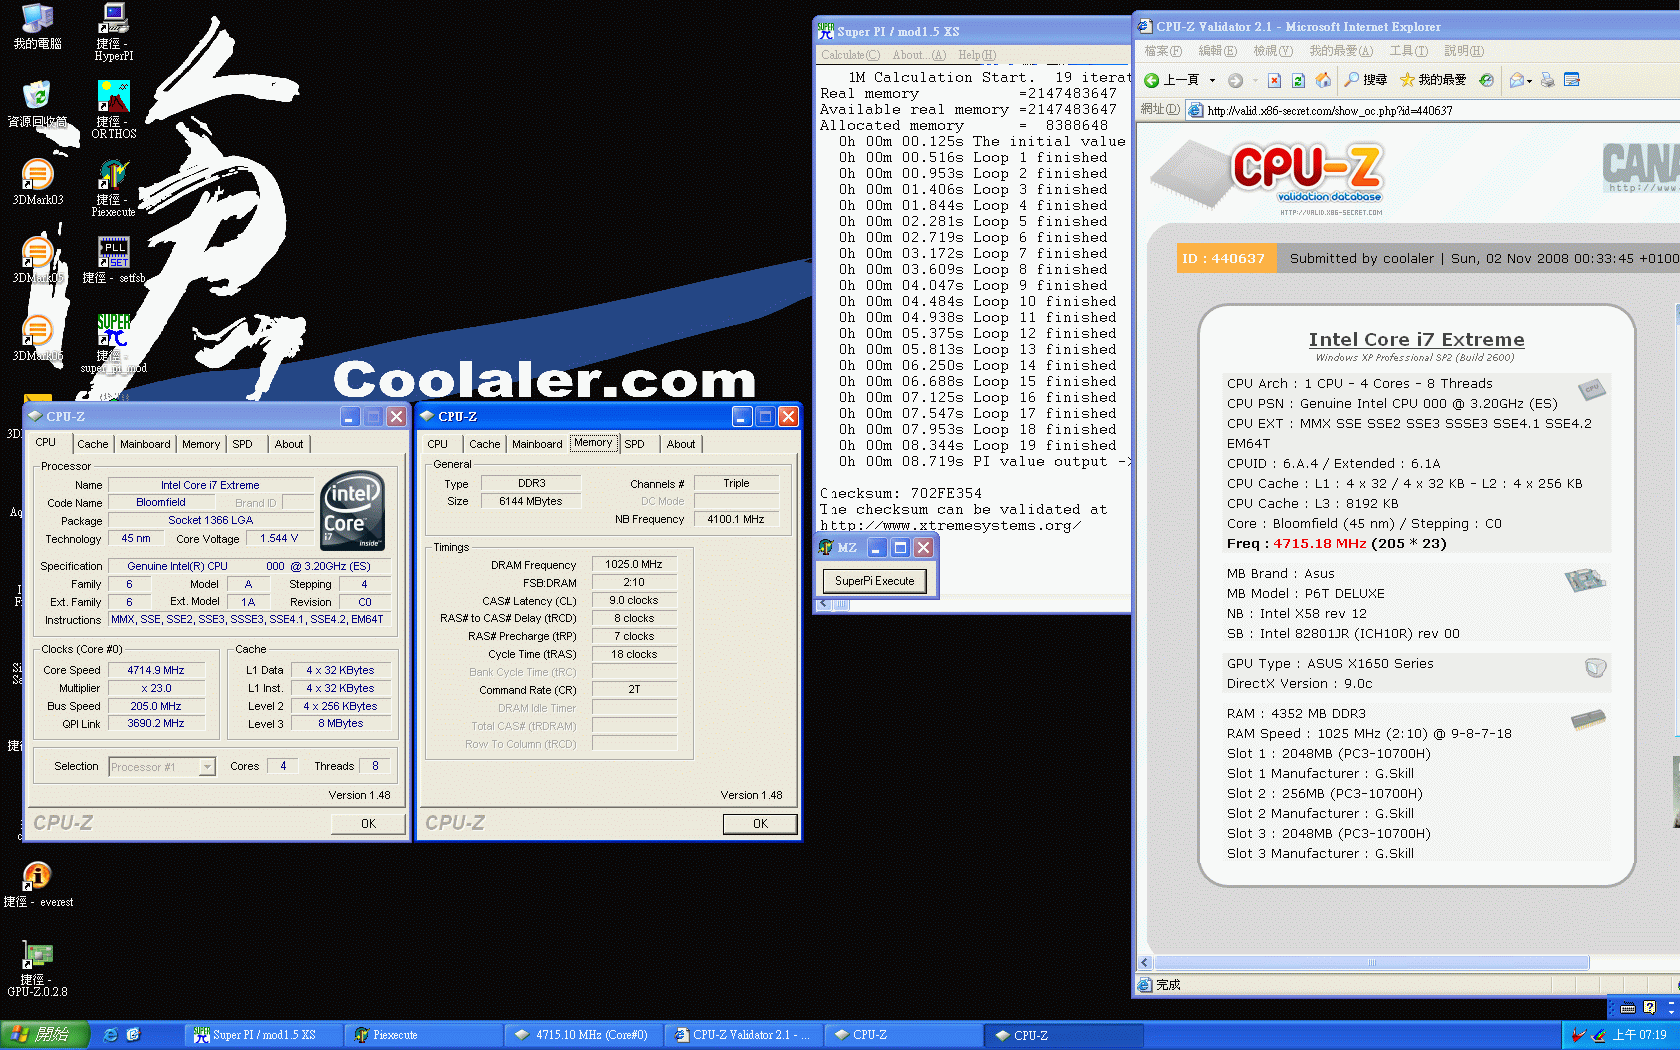Image resolution: width=1680 pixels, height=1050 pixels.
Task: Select the ORTHOS desktop shortcut
Action: 114,110
